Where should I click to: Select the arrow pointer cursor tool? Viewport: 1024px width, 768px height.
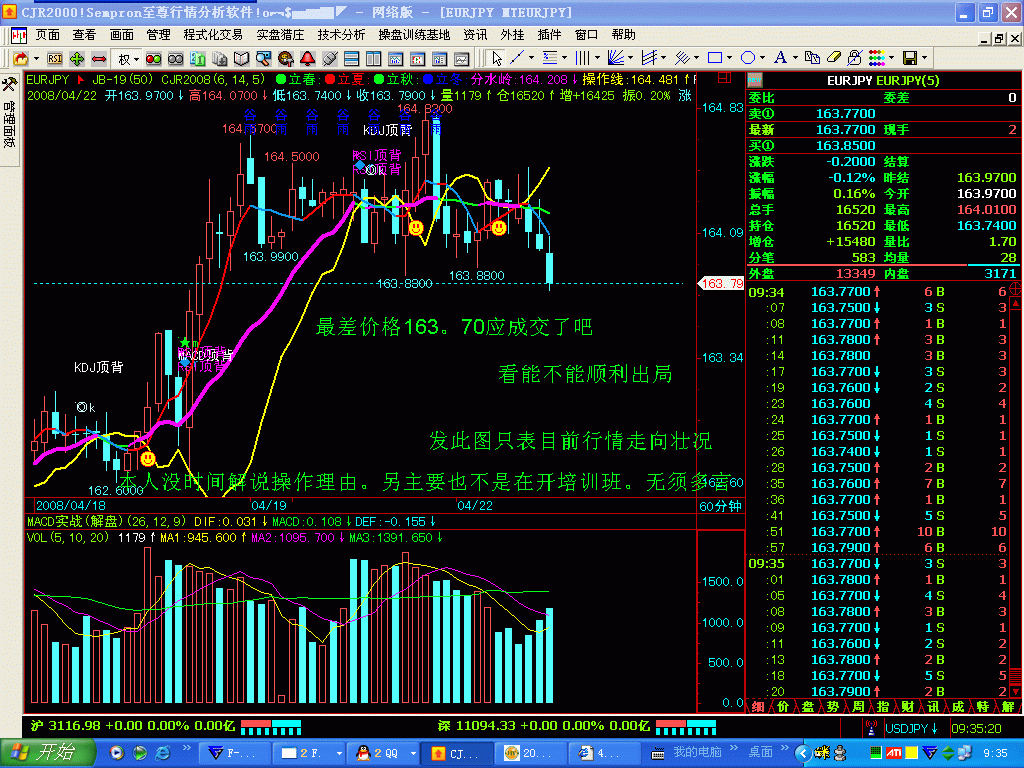496,59
